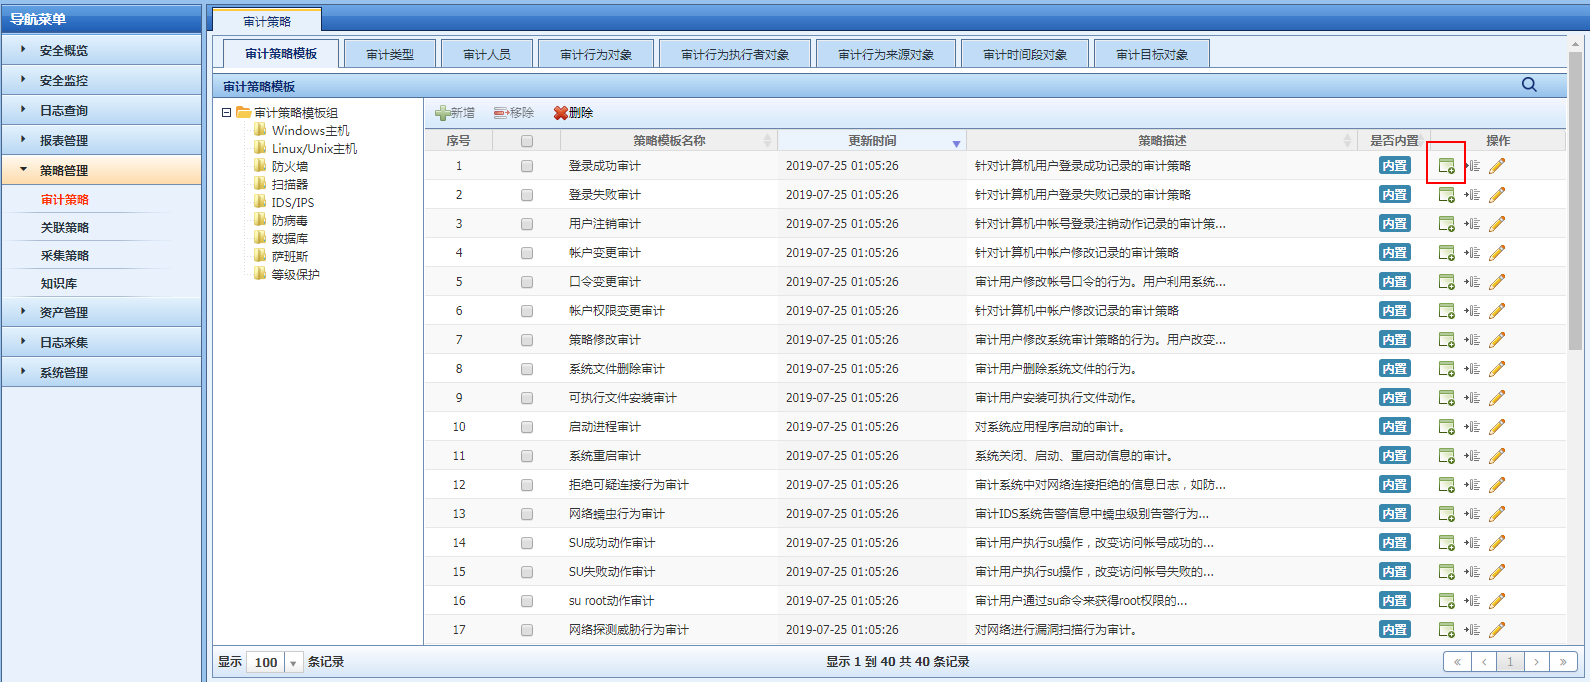Collapse the 审计策略模板组 tree node
This screenshot has width=1590, height=682.
point(227,113)
